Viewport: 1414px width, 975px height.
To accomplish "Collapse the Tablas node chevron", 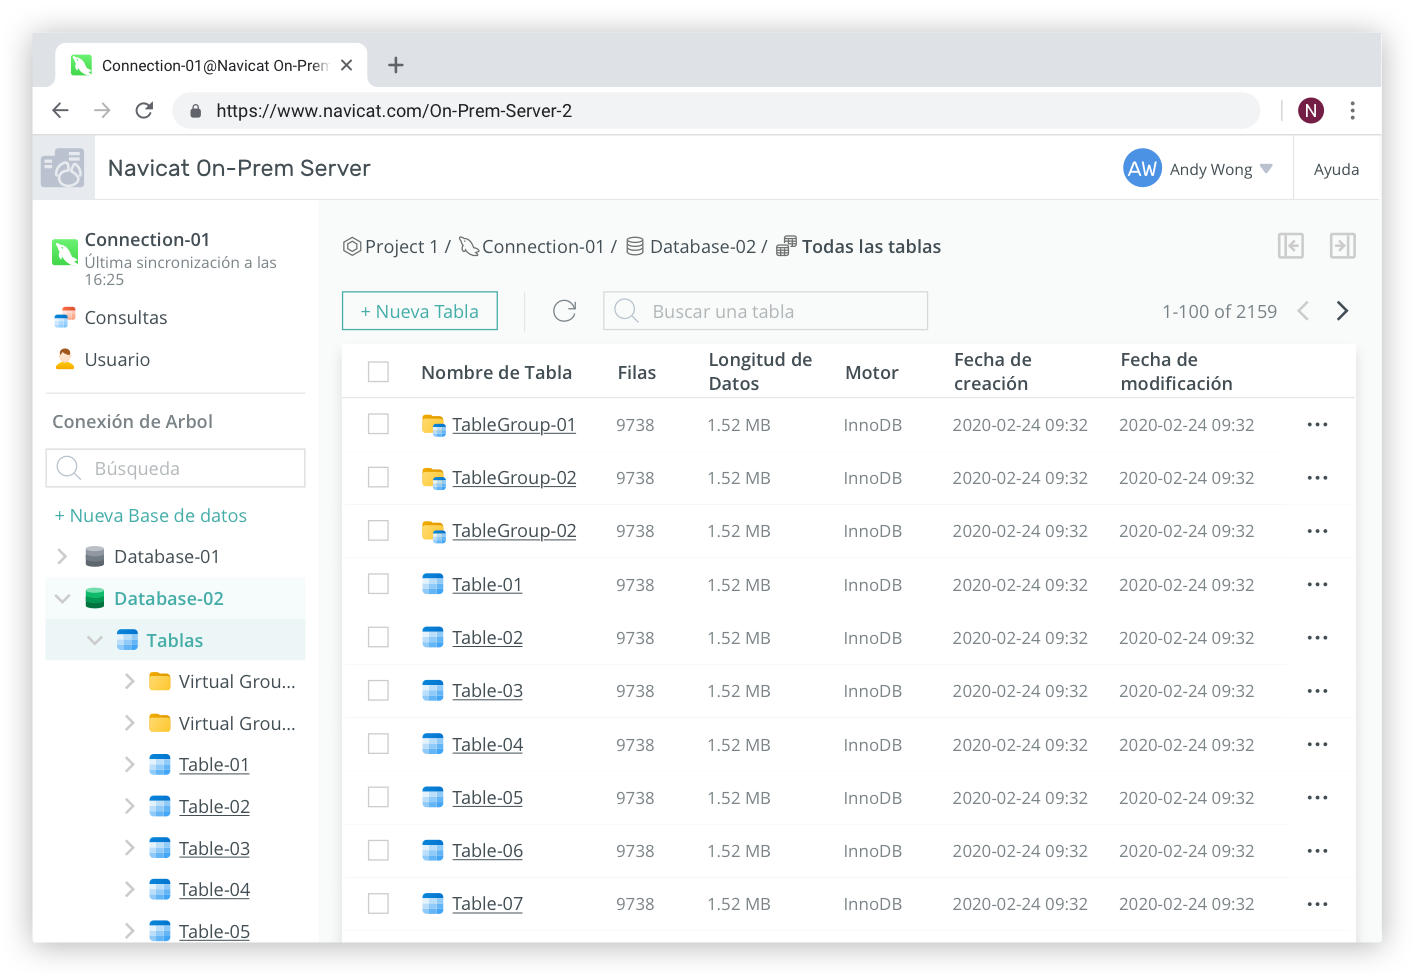I will click(x=95, y=640).
